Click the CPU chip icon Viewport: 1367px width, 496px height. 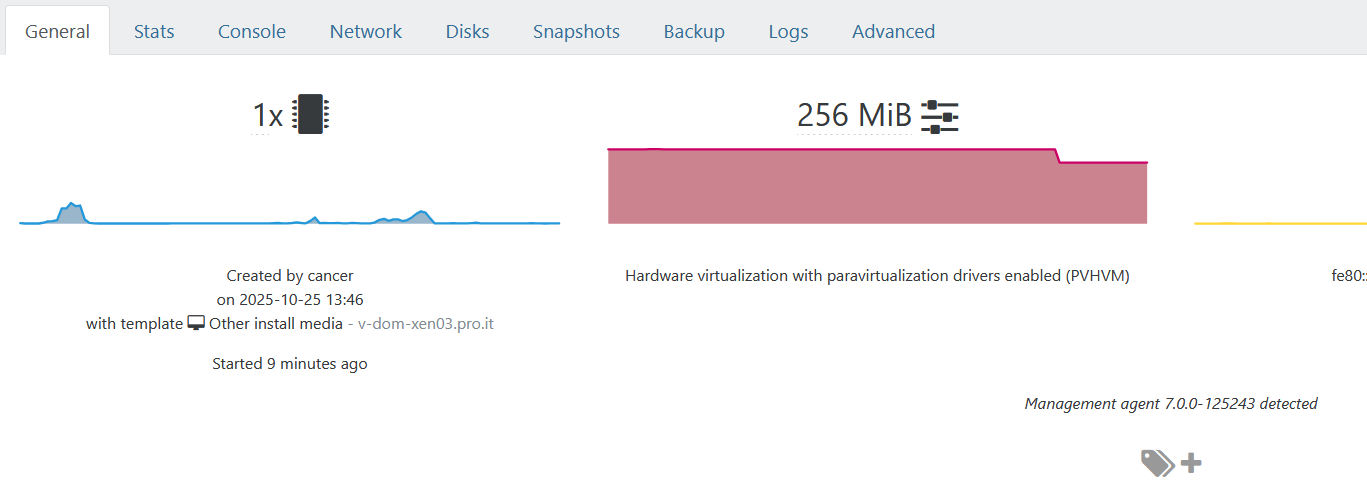[310, 115]
